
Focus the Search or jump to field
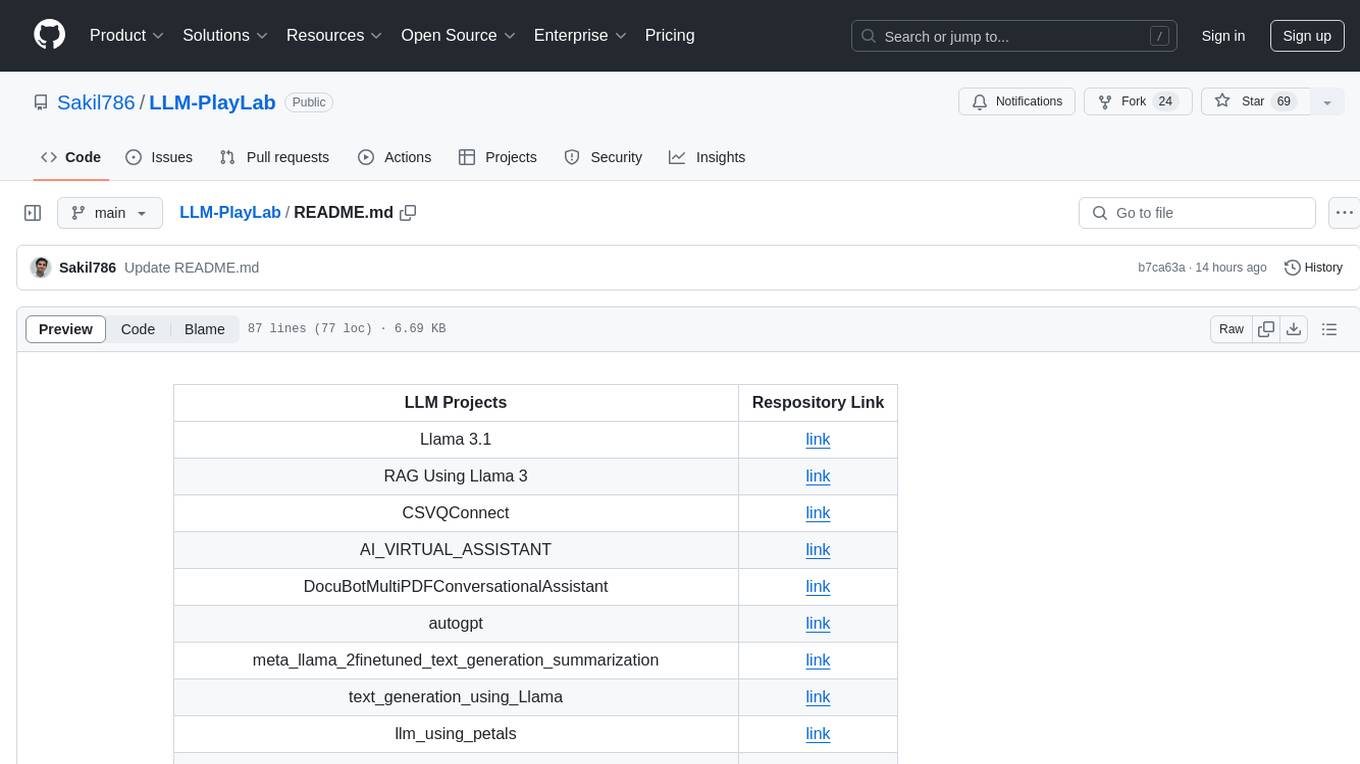1014,36
